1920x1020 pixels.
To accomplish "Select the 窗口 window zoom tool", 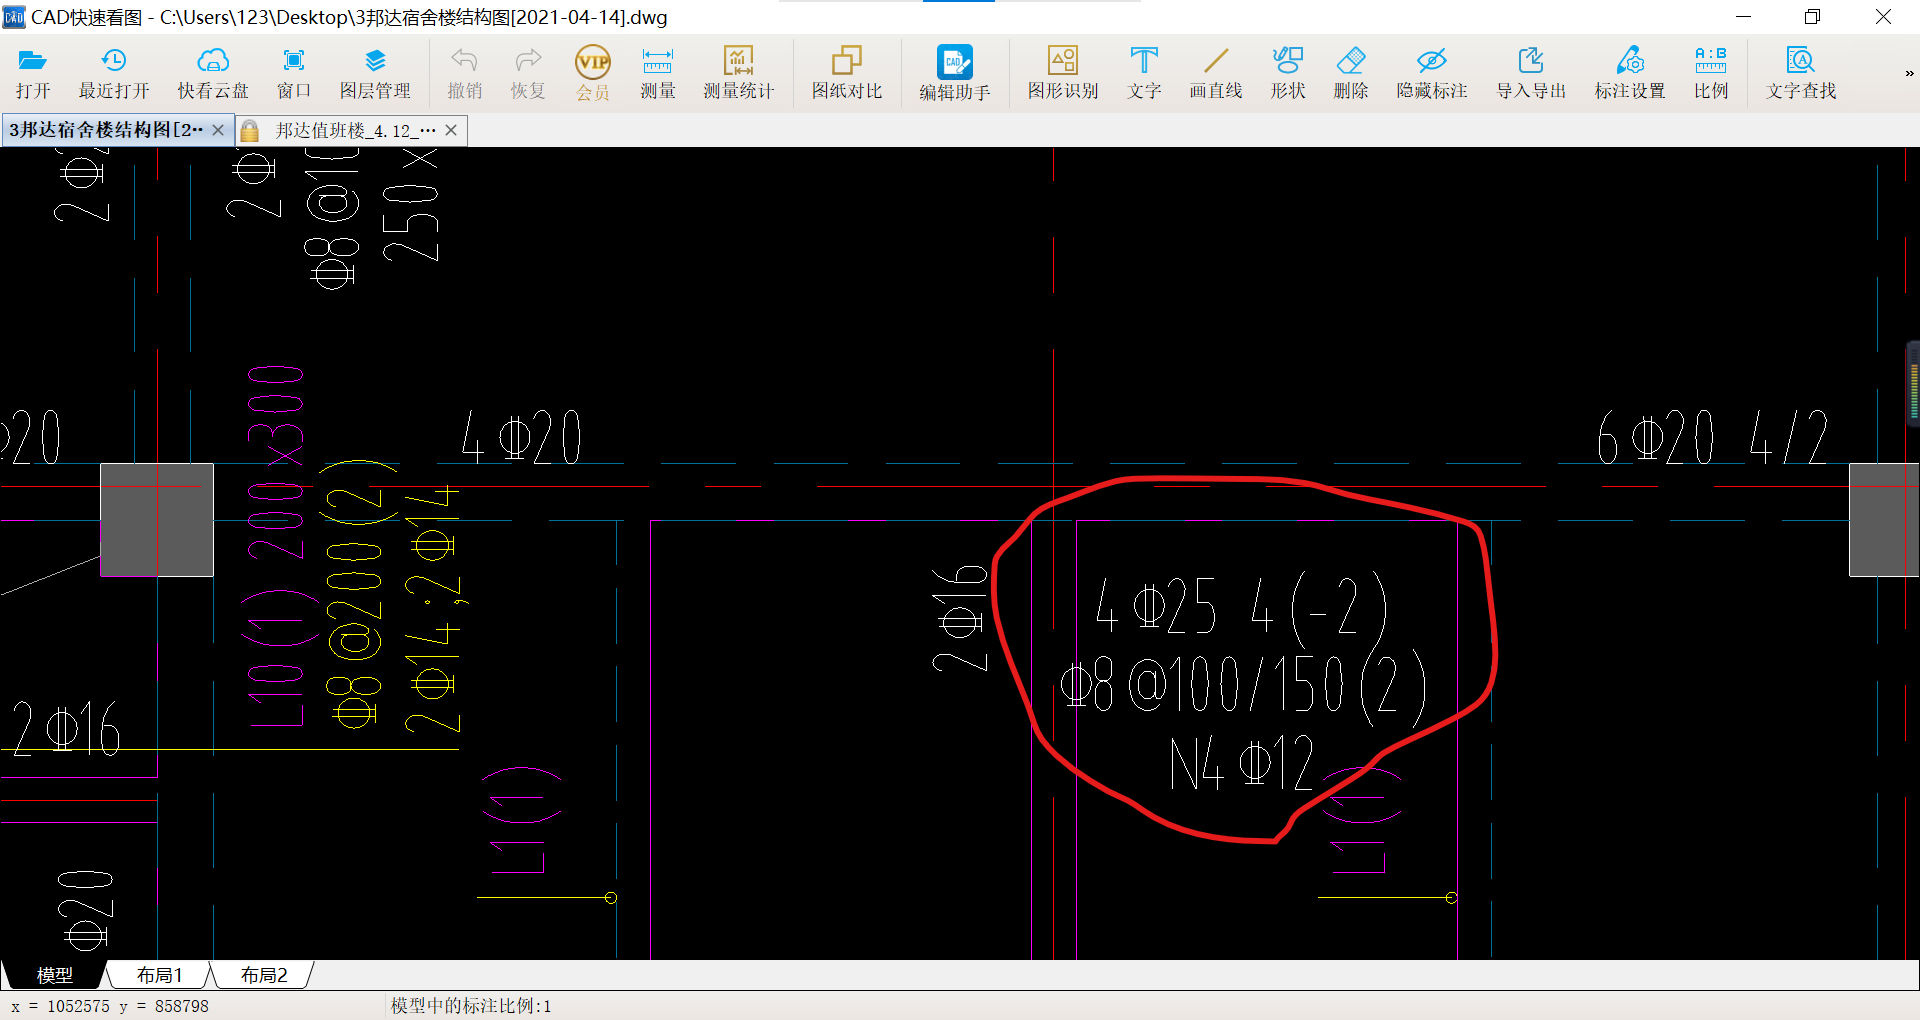I will pyautogui.click(x=294, y=73).
